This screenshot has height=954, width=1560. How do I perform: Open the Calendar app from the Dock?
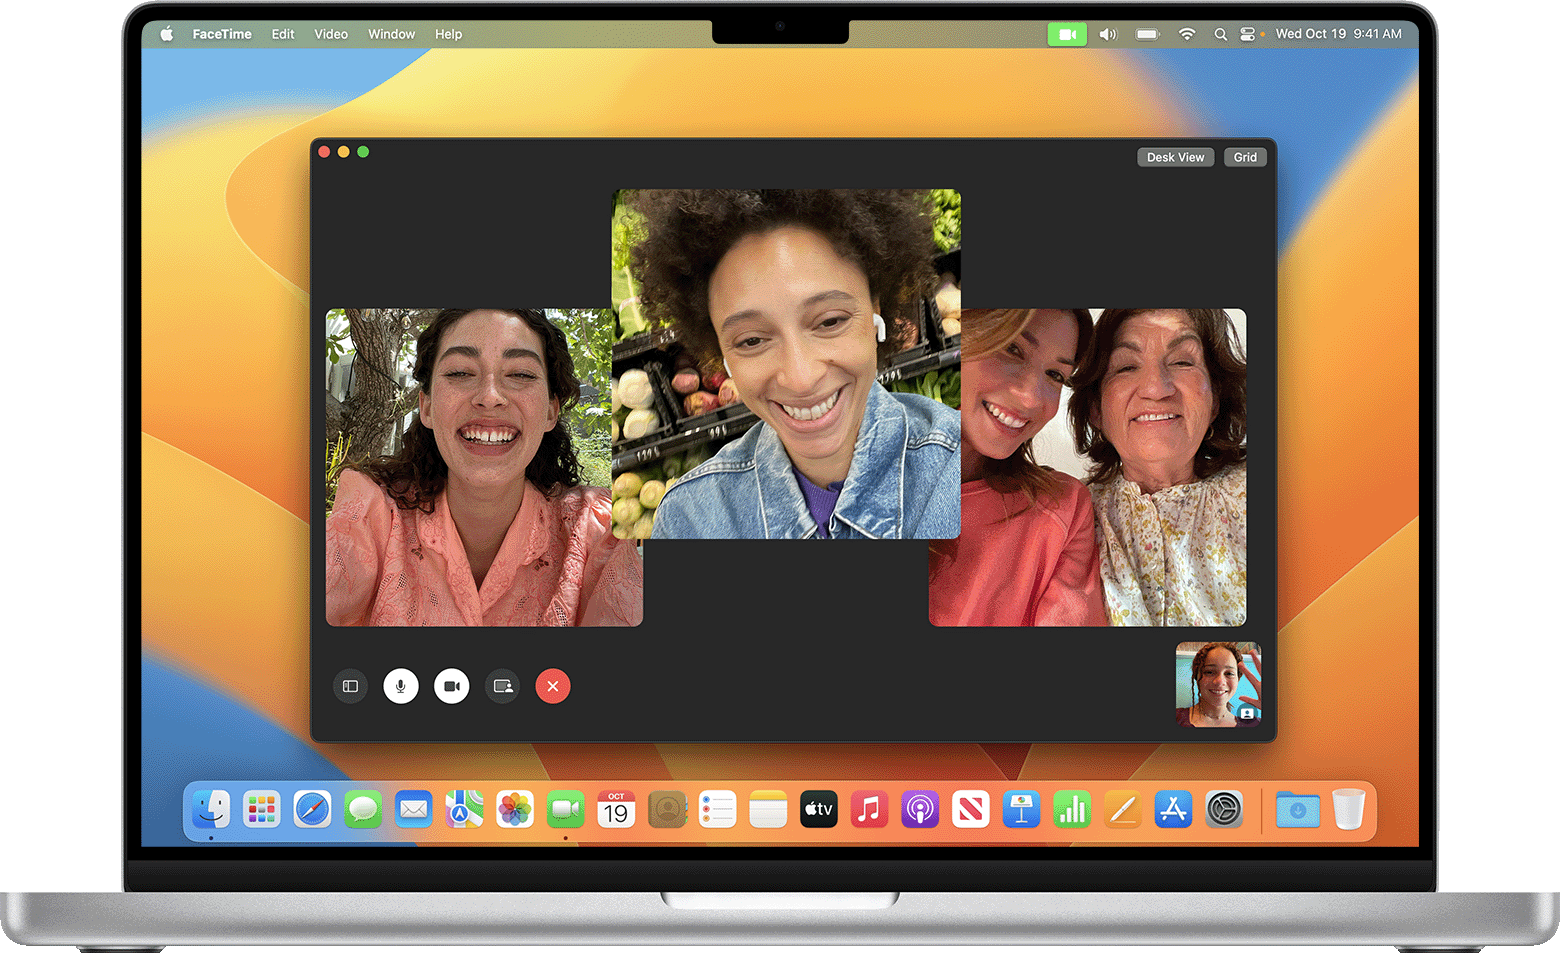616,809
